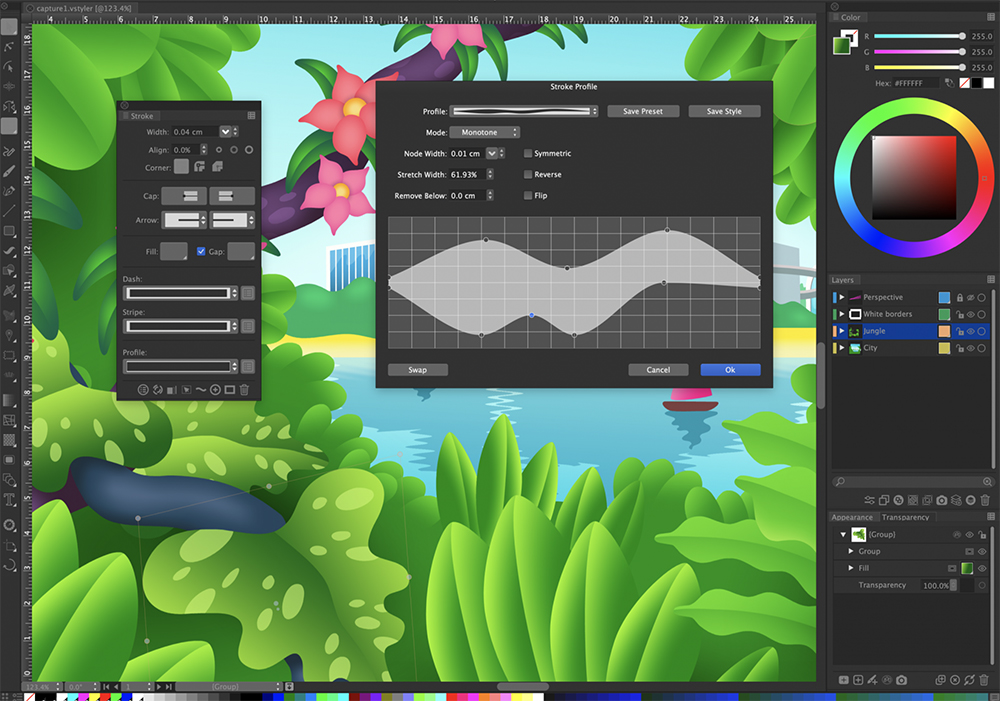Select the Line tool in left toolbar

point(9,212)
